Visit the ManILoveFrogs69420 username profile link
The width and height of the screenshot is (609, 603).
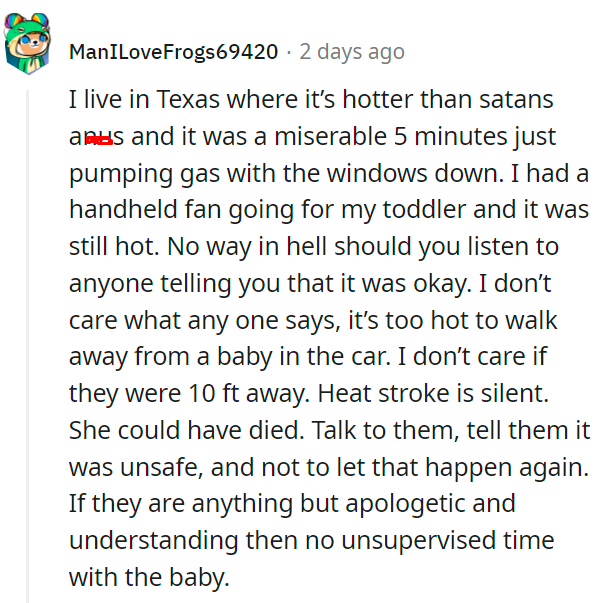pos(174,52)
